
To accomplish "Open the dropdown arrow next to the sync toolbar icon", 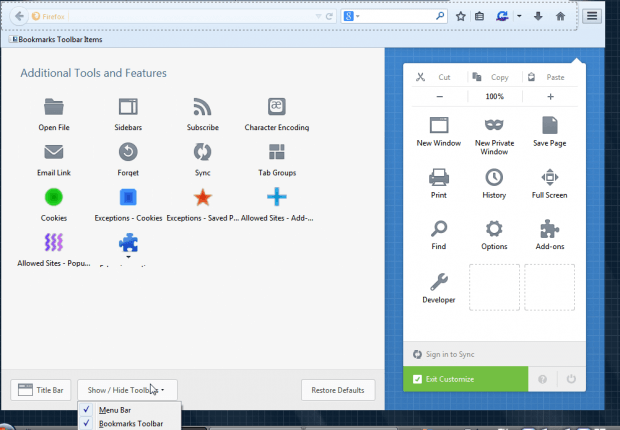I will pyautogui.click(x=520, y=17).
